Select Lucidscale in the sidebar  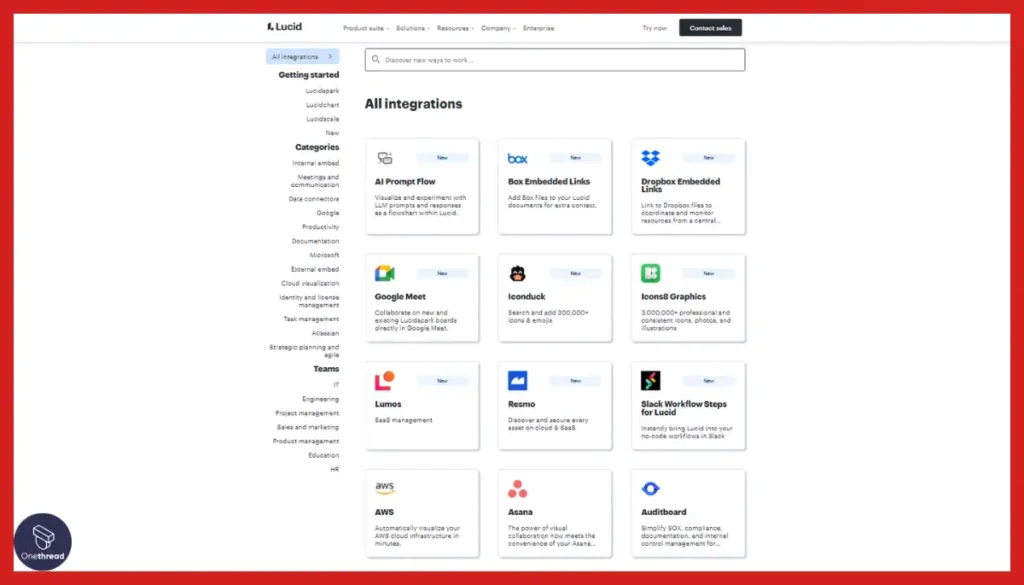[x=323, y=119]
